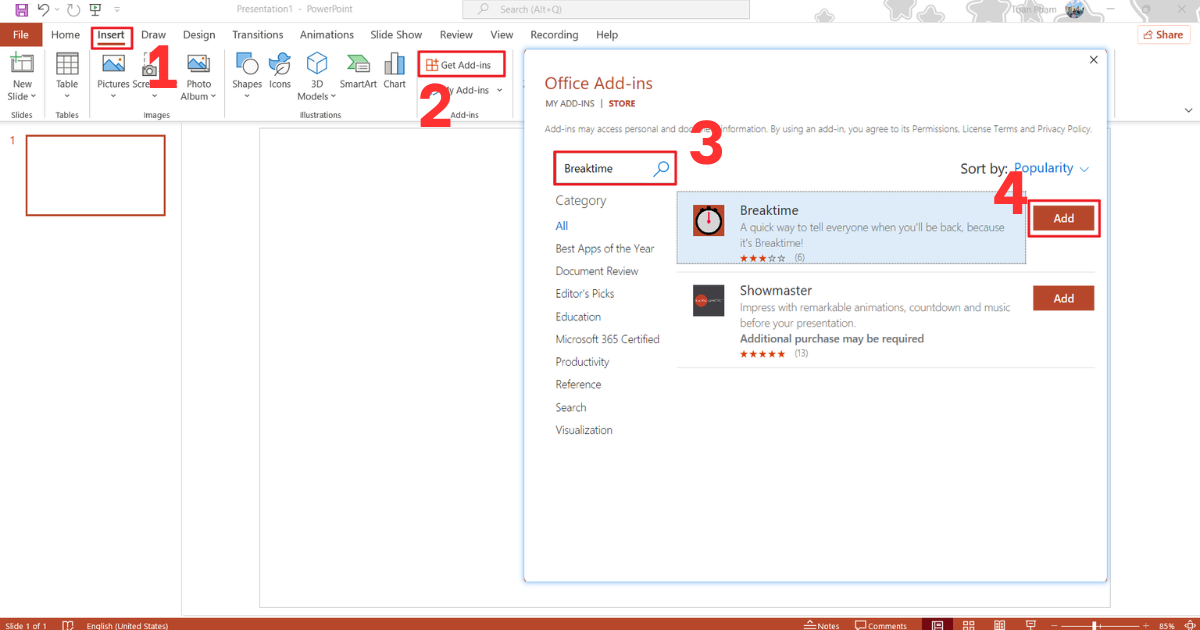This screenshot has height=630, width=1200.
Task: Switch to the Insert tab
Action: tap(111, 35)
